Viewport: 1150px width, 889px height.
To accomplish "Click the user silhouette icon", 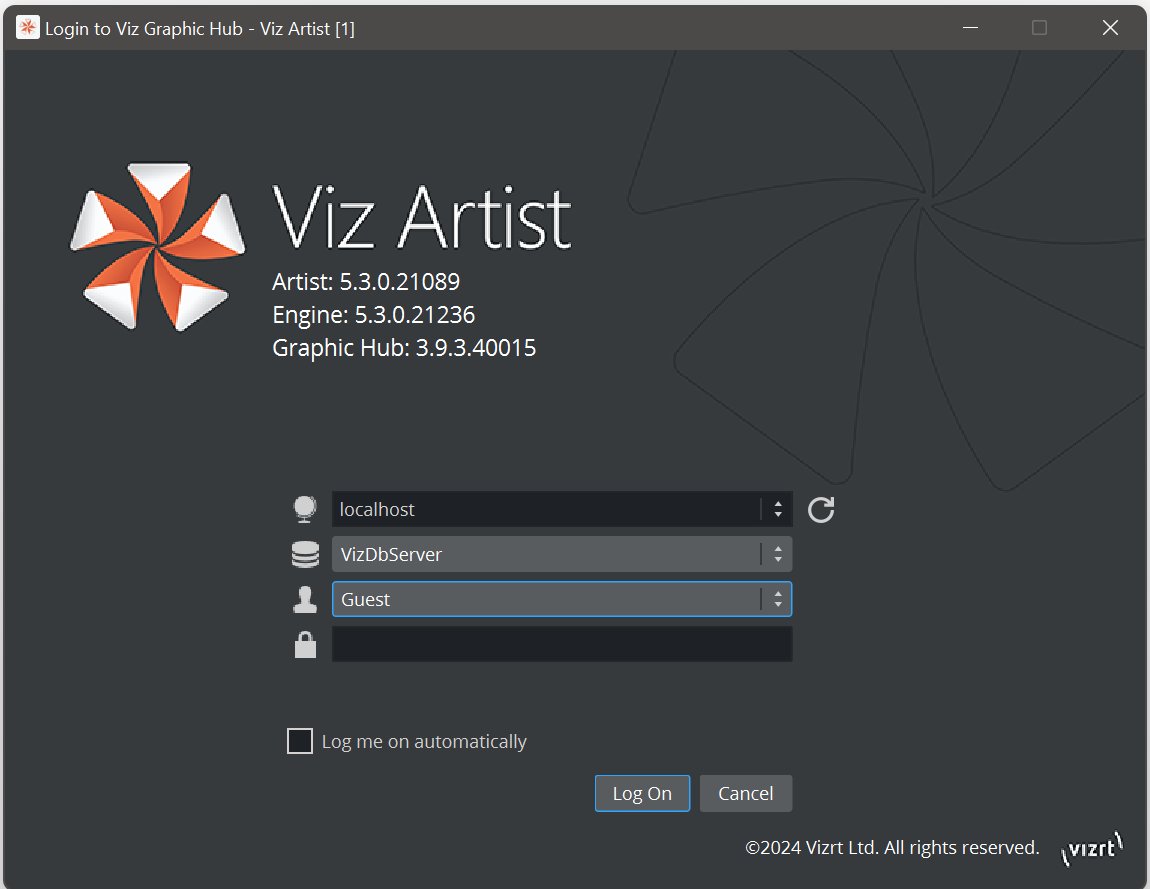I will (305, 600).
